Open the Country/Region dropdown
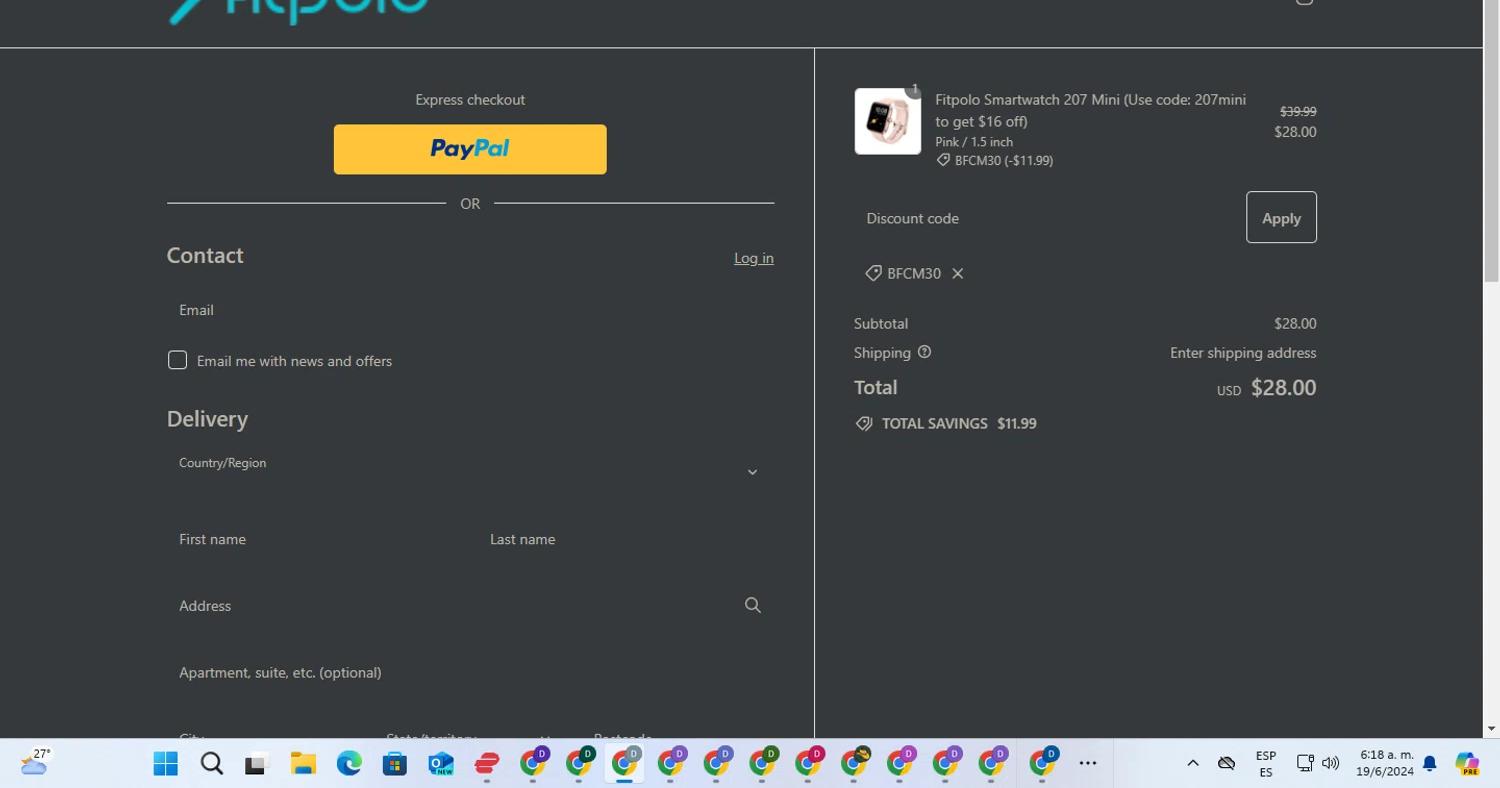 coord(470,471)
